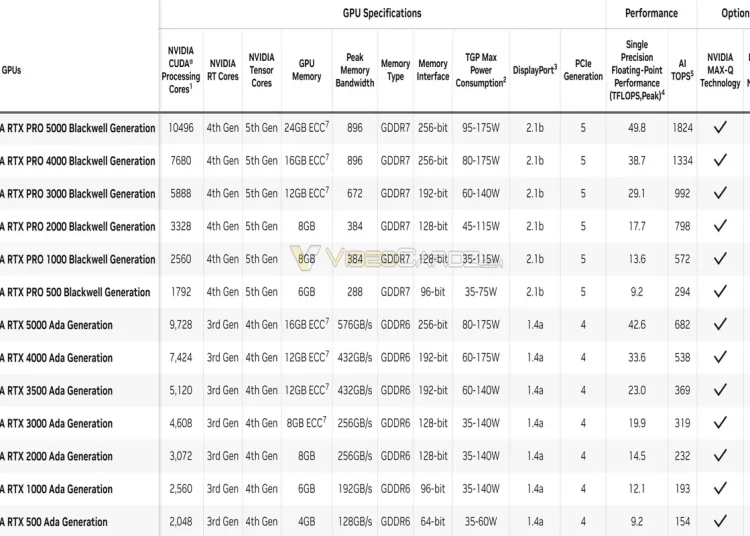Click the 'GPU Memory' column header

[307, 70]
